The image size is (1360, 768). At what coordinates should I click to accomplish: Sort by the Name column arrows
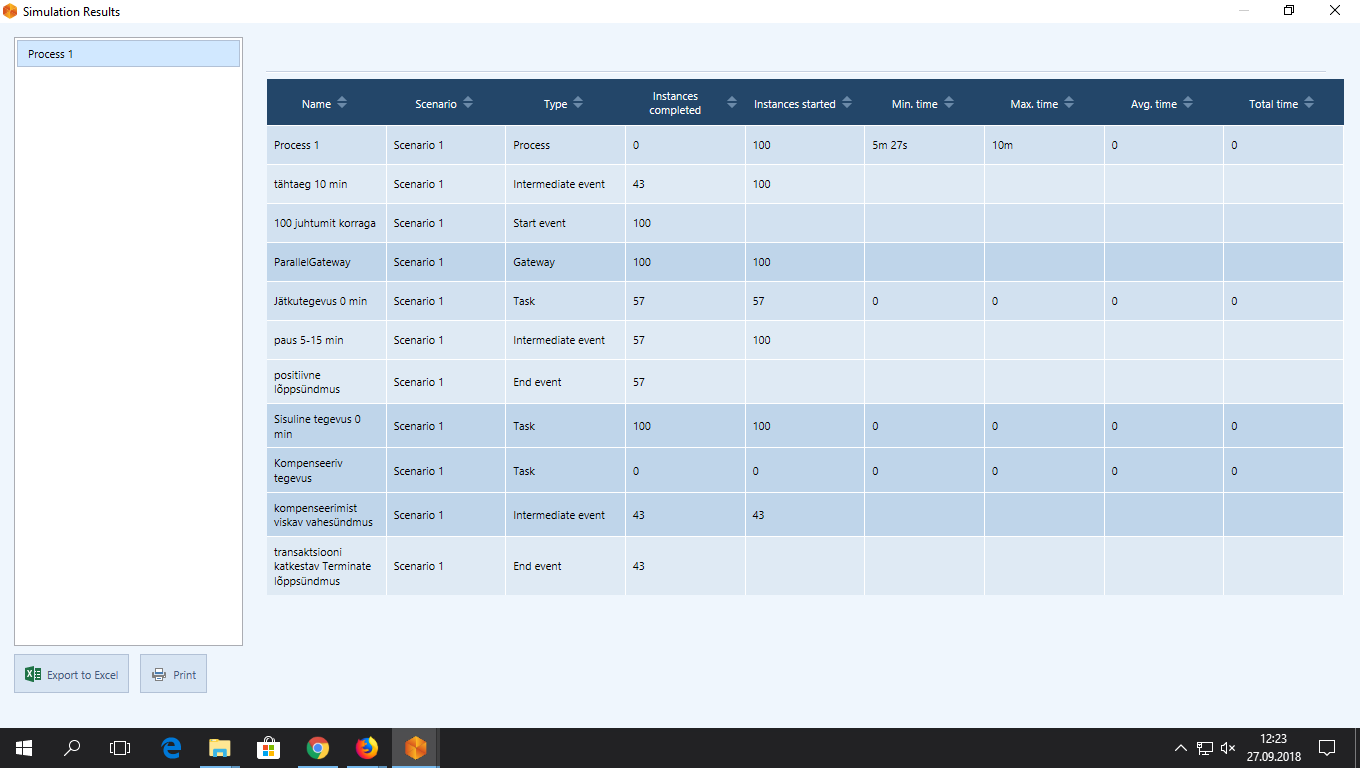[x=342, y=103]
